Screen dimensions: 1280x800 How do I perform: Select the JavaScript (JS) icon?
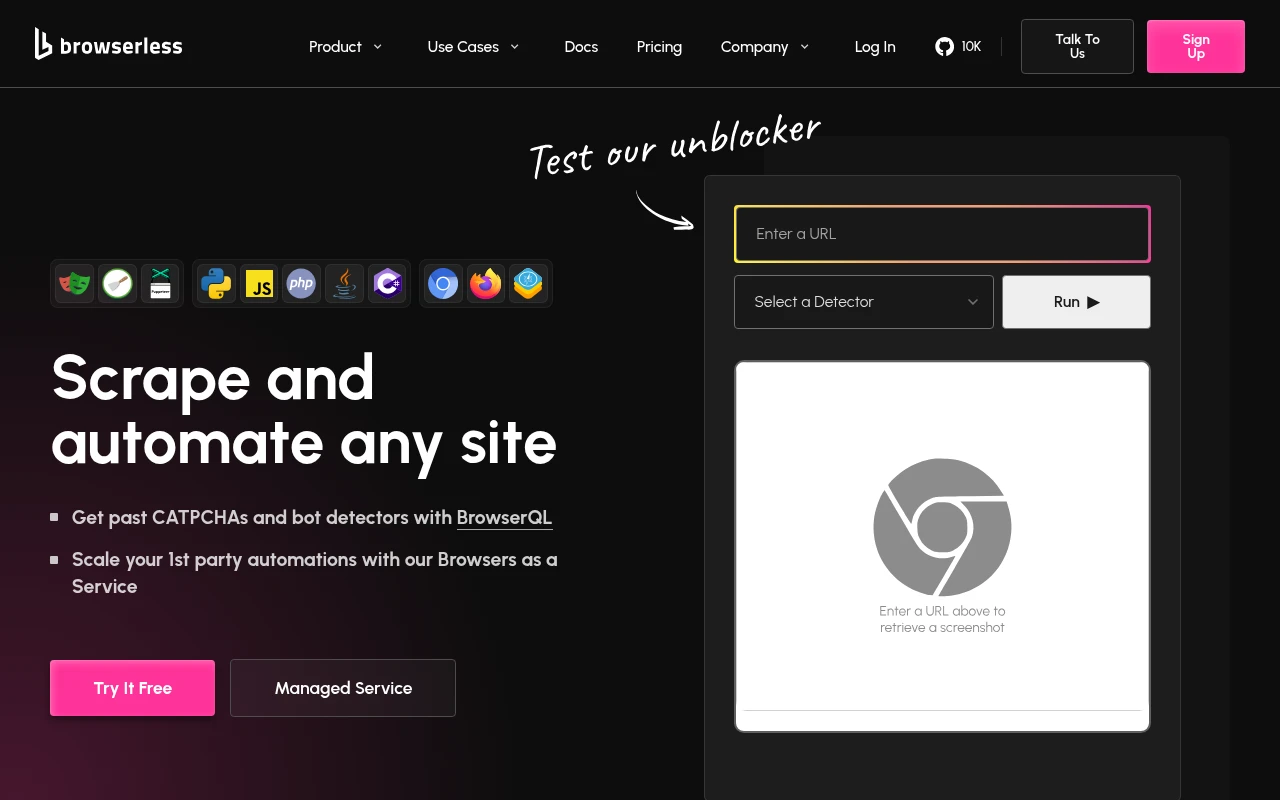coord(259,283)
